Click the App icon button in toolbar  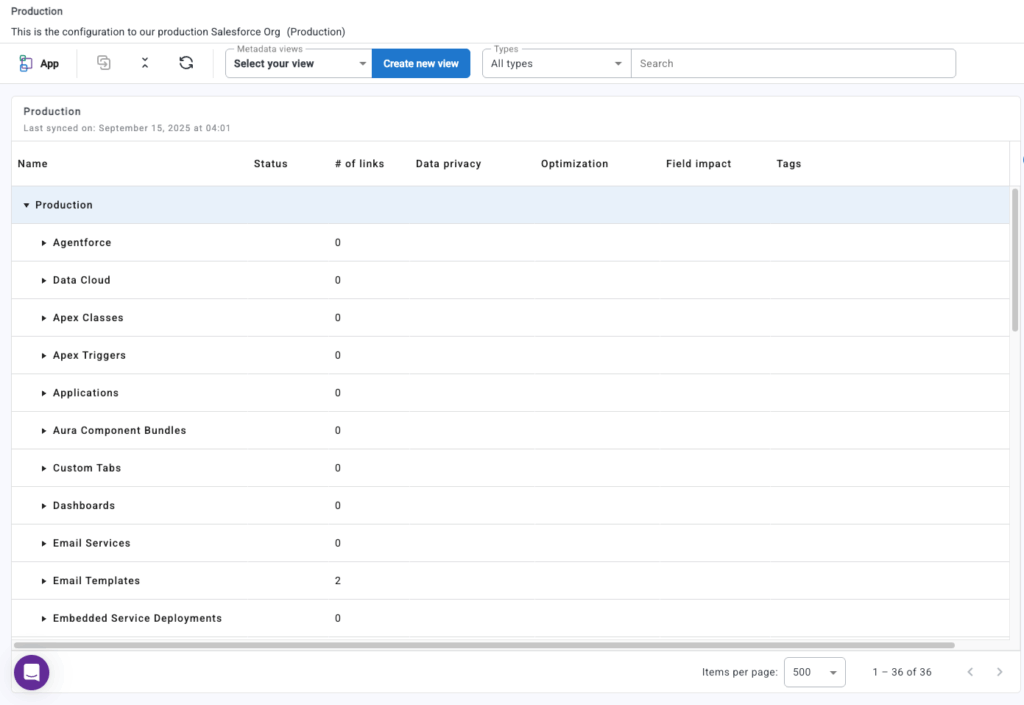point(39,63)
